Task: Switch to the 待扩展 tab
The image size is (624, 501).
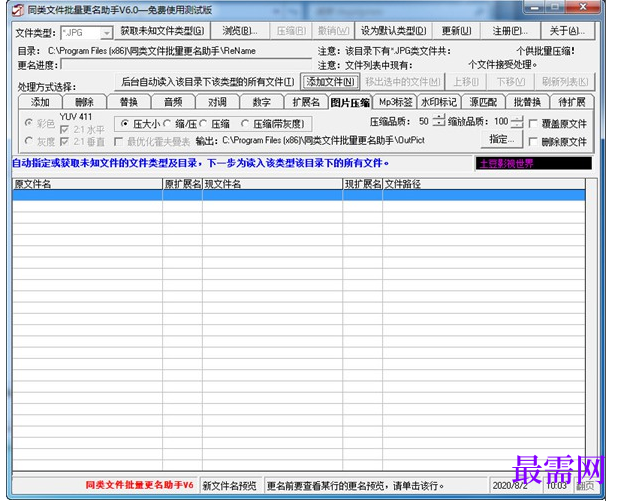Action: 571,102
